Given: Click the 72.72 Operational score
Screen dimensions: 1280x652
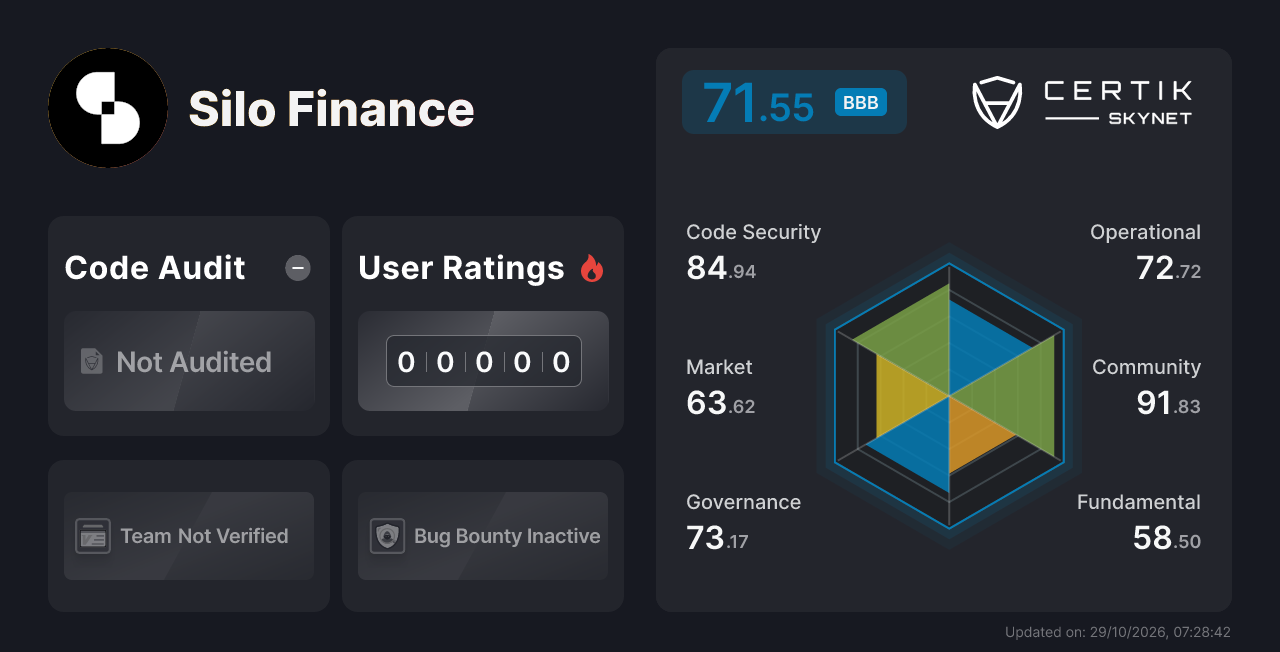Looking at the screenshot, I should [x=1168, y=268].
